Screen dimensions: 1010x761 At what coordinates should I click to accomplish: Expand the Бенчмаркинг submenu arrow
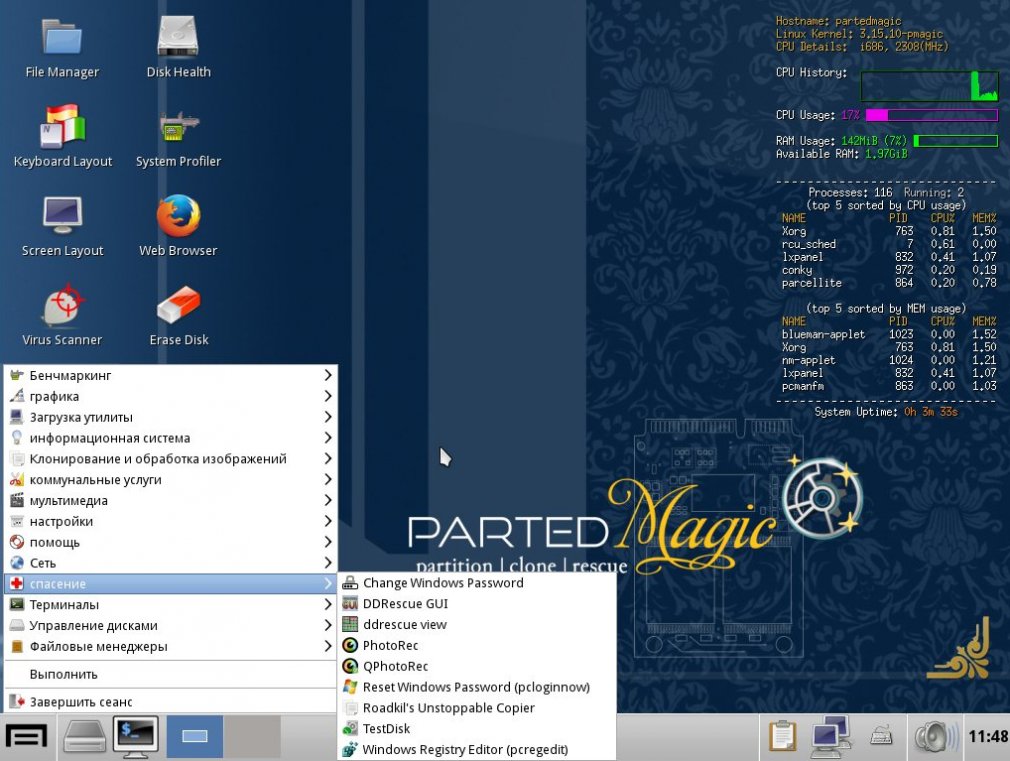pos(328,375)
